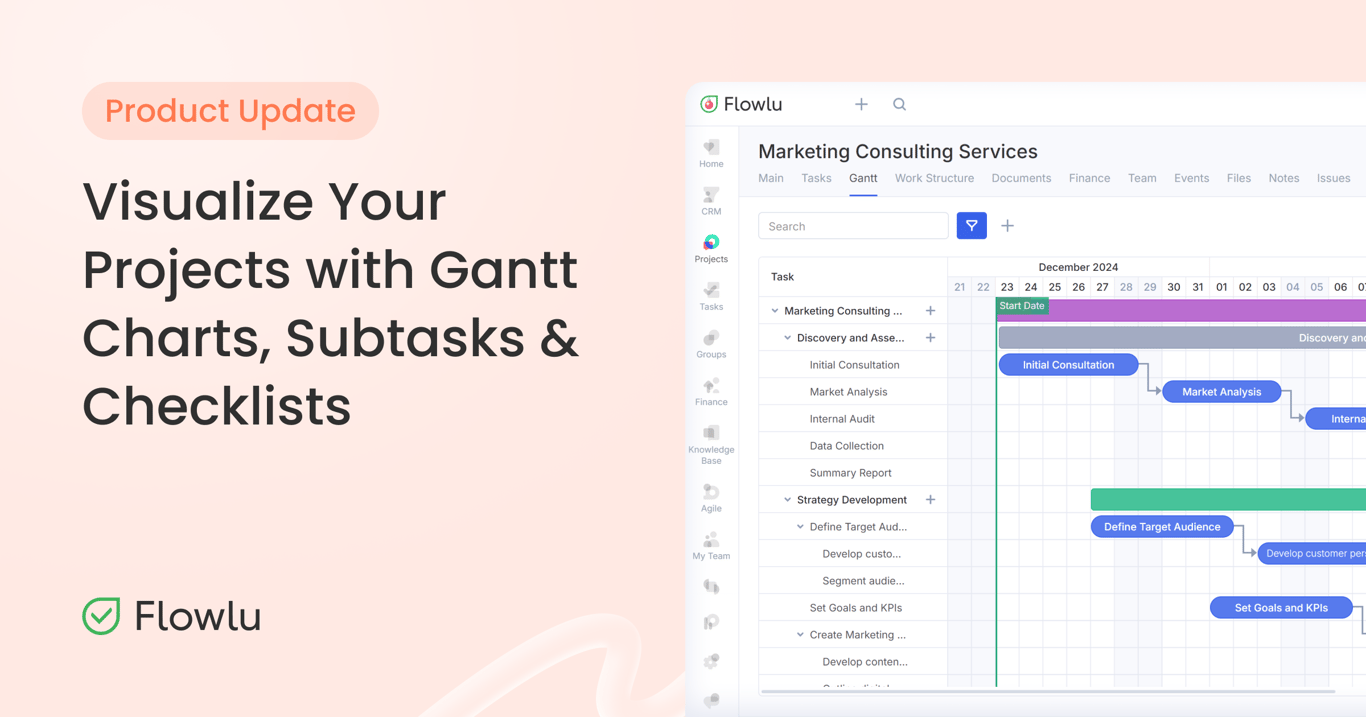Click the blue filter funnel button

[972, 226]
